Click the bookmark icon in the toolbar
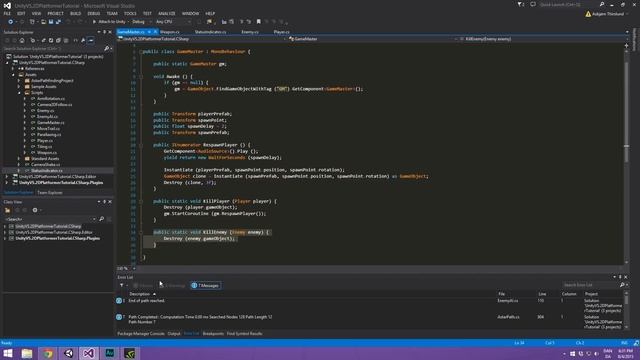Viewport: 640px width, 360px height. point(258,22)
